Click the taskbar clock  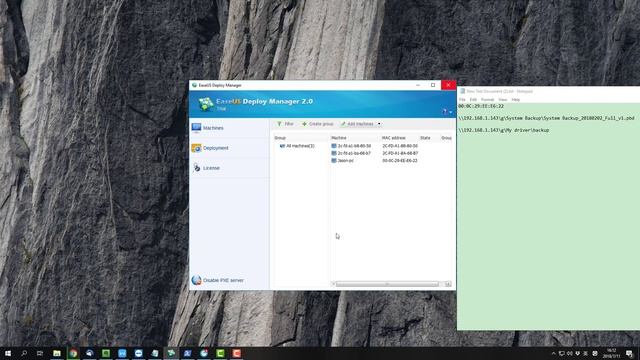611,353
